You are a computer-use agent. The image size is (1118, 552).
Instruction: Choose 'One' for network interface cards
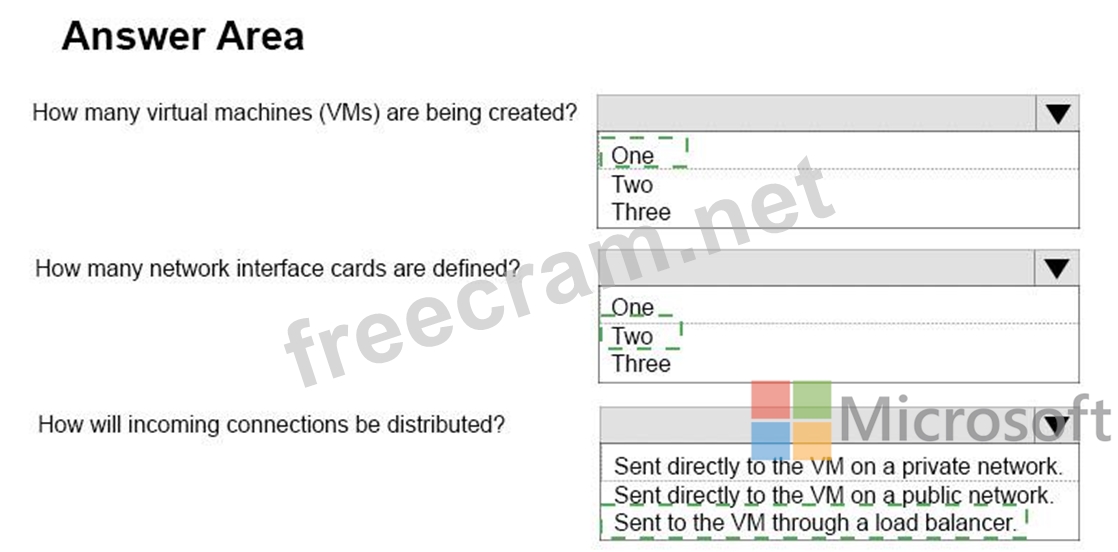[633, 308]
